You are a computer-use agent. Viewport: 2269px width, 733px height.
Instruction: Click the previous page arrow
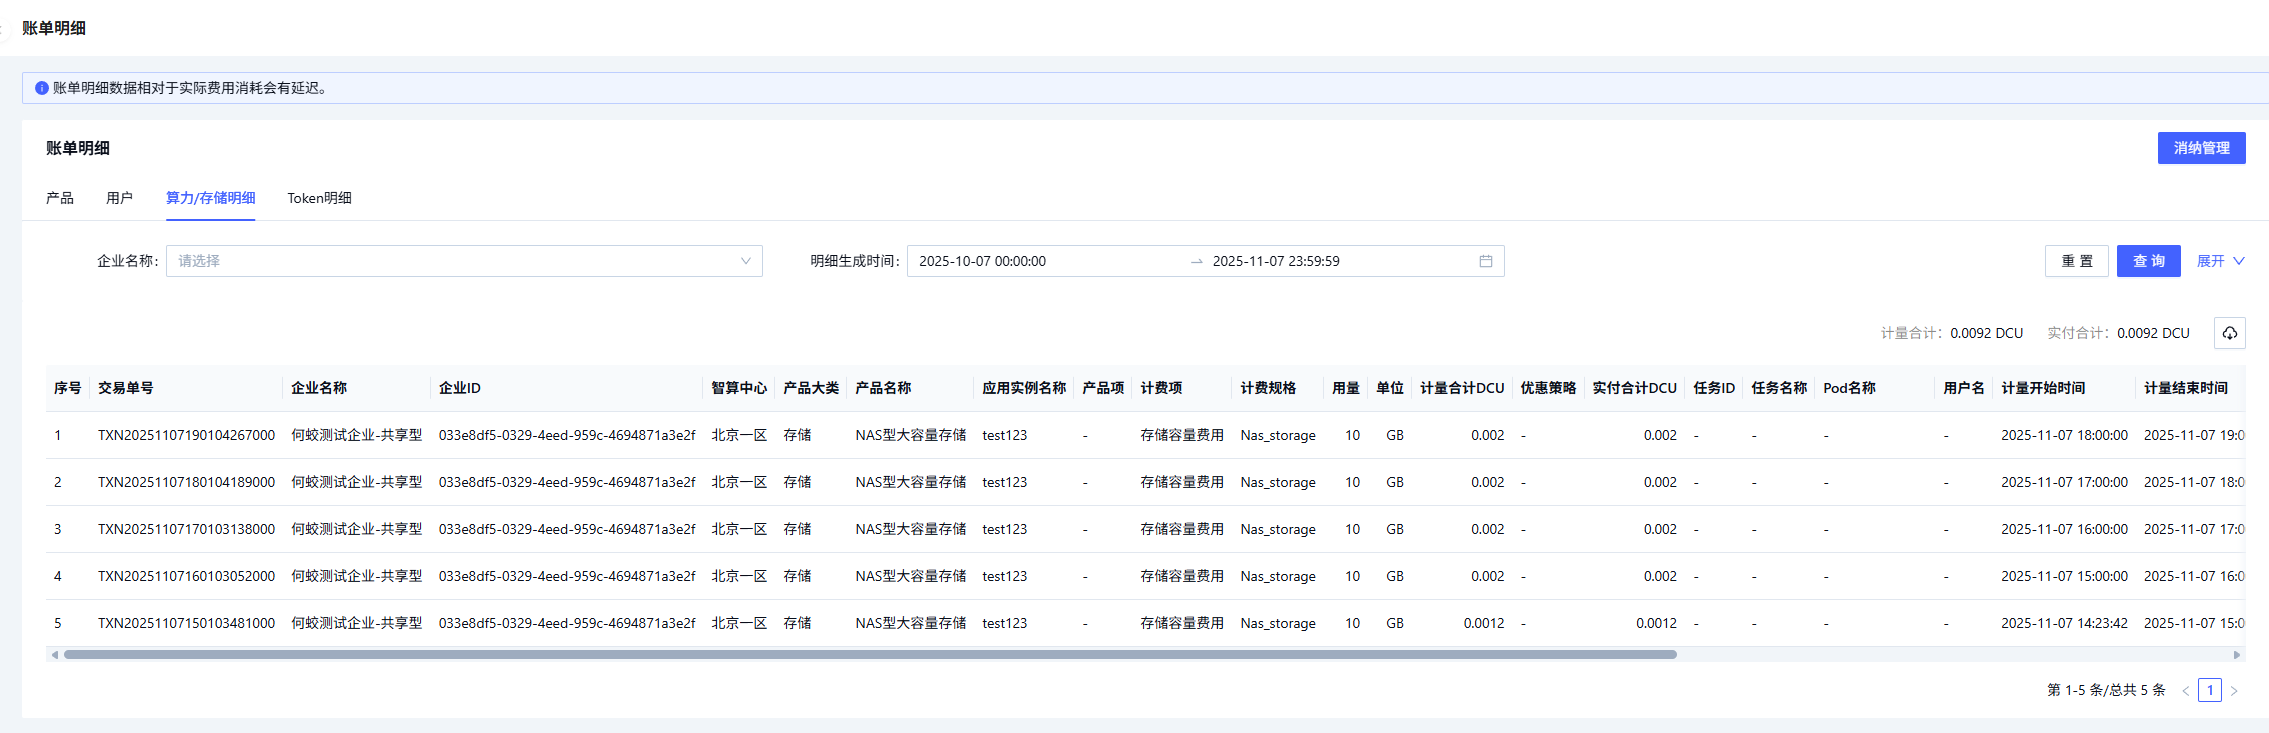pyautogui.click(x=2185, y=691)
